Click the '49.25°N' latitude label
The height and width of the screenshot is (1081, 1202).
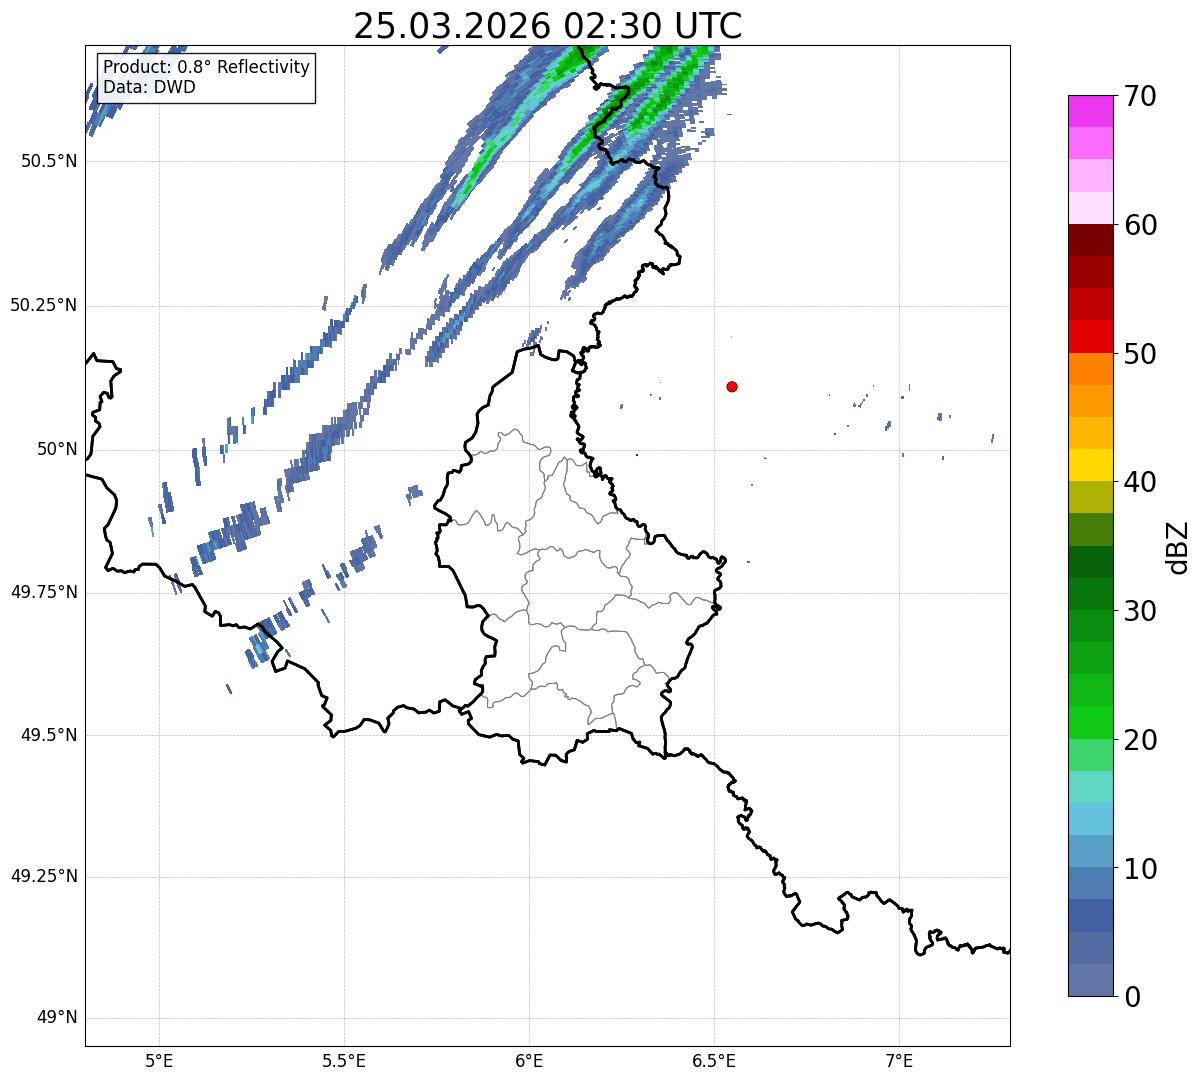(x=44, y=876)
